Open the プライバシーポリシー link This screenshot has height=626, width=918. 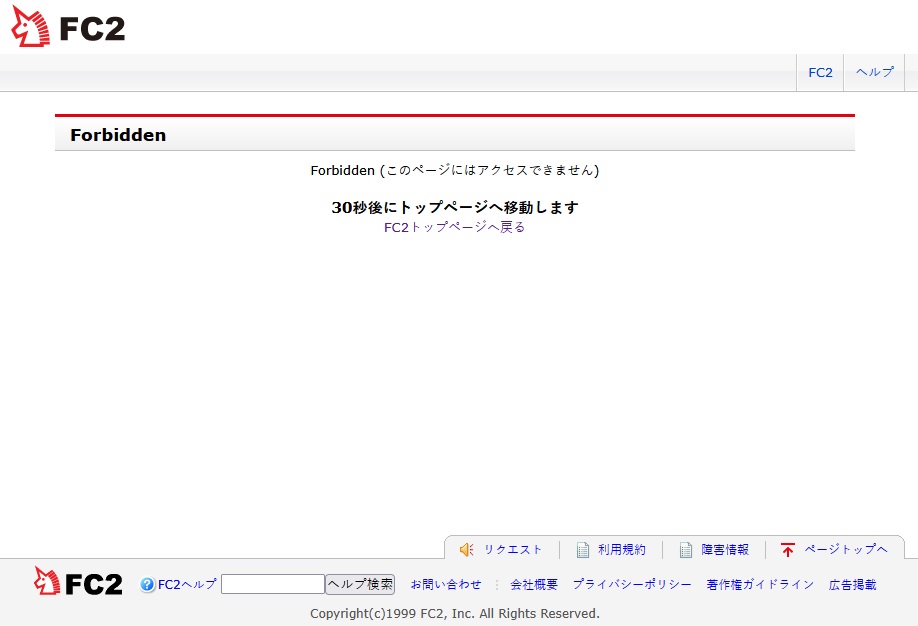coord(632,584)
